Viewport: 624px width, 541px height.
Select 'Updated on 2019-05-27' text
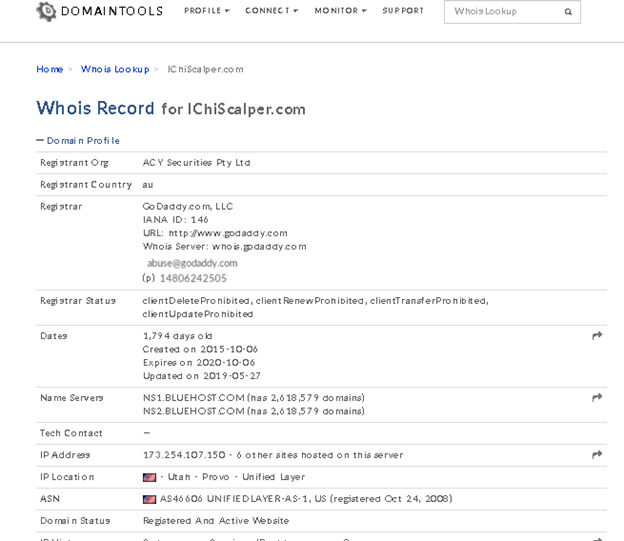(x=202, y=375)
